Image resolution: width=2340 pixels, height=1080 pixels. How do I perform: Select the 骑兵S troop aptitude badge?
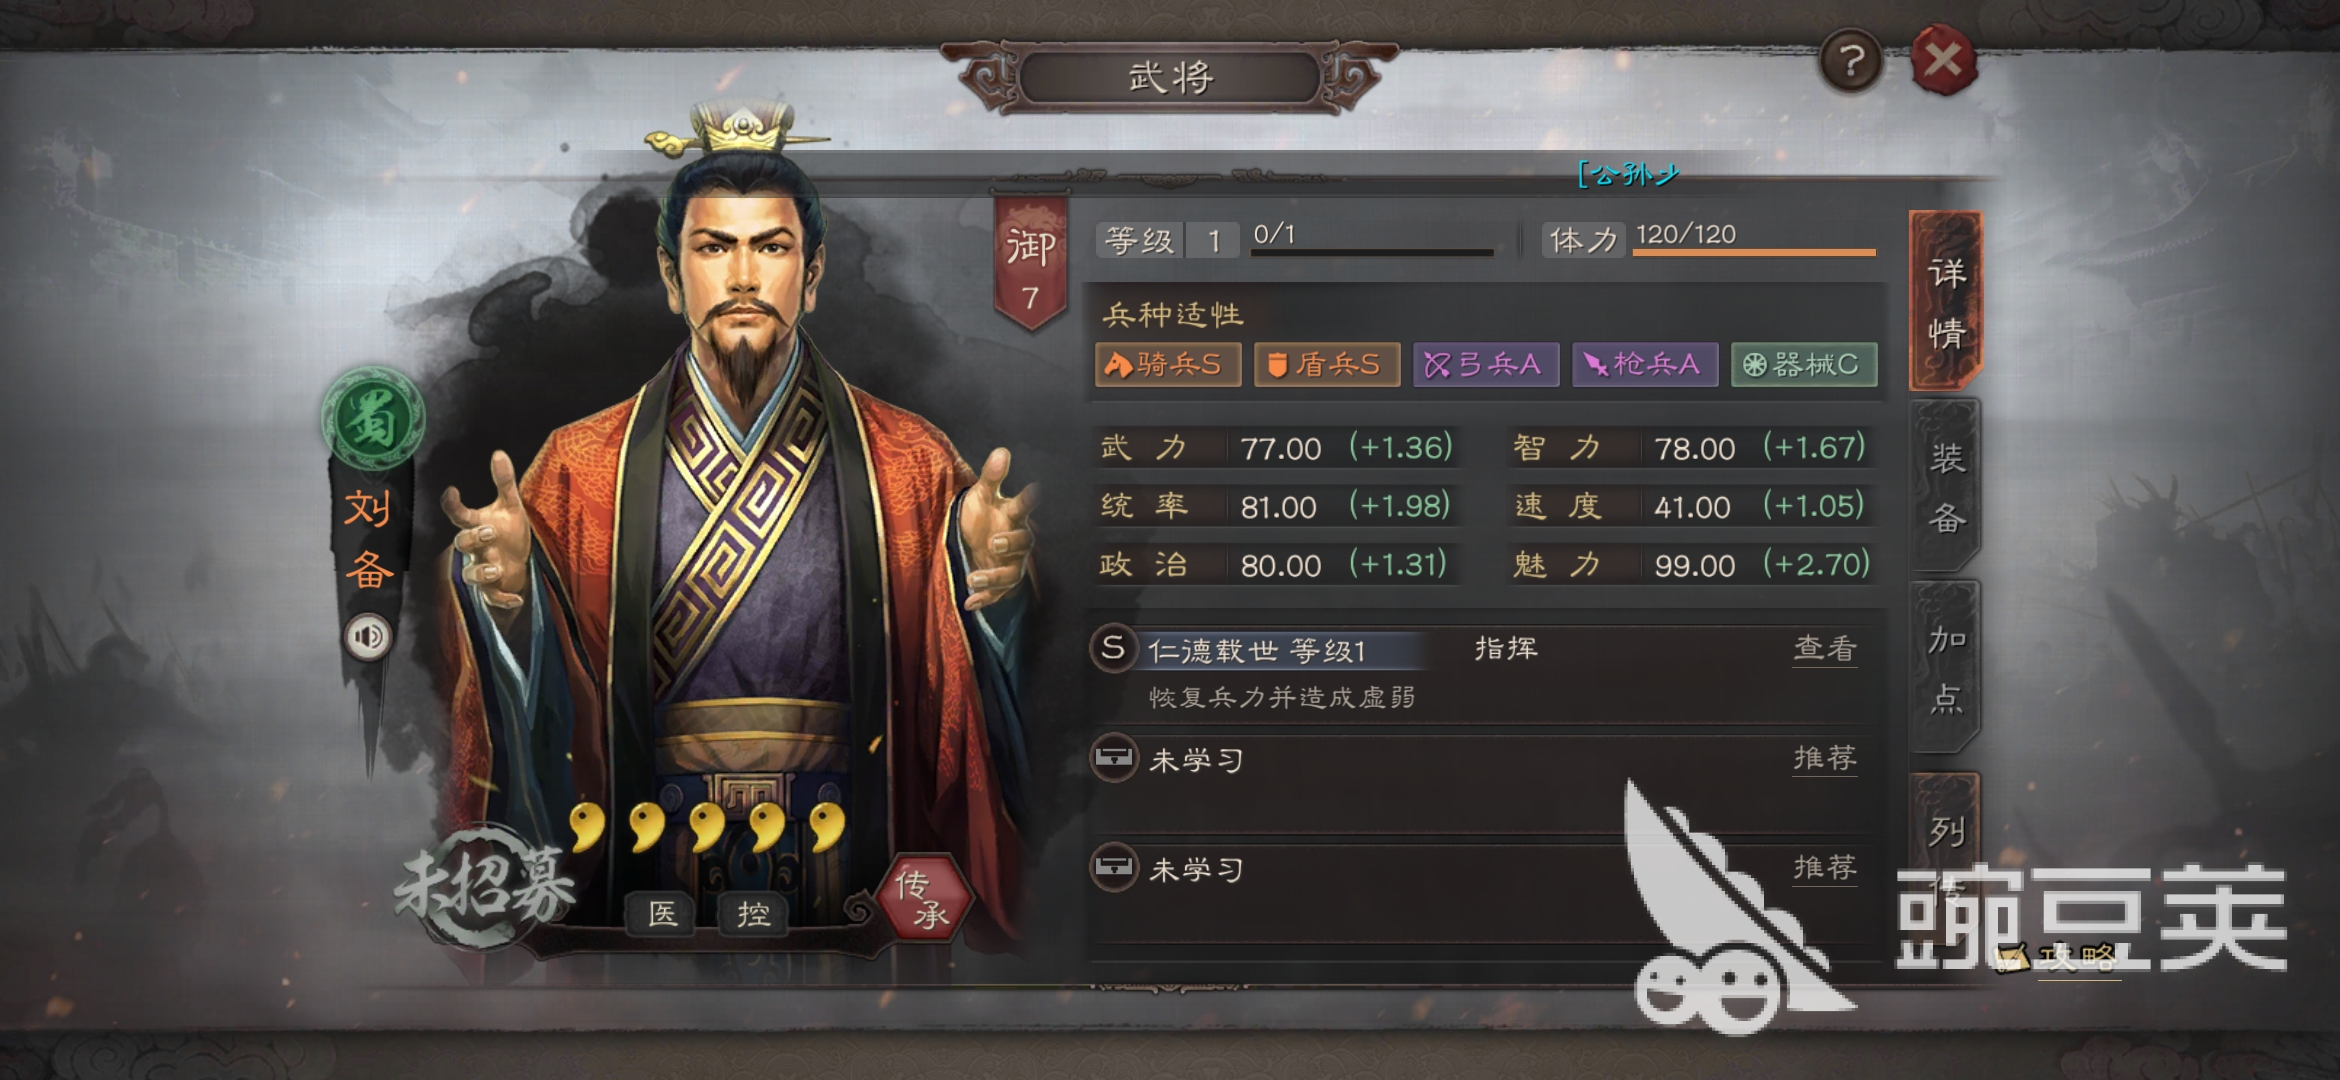[x=1168, y=364]
